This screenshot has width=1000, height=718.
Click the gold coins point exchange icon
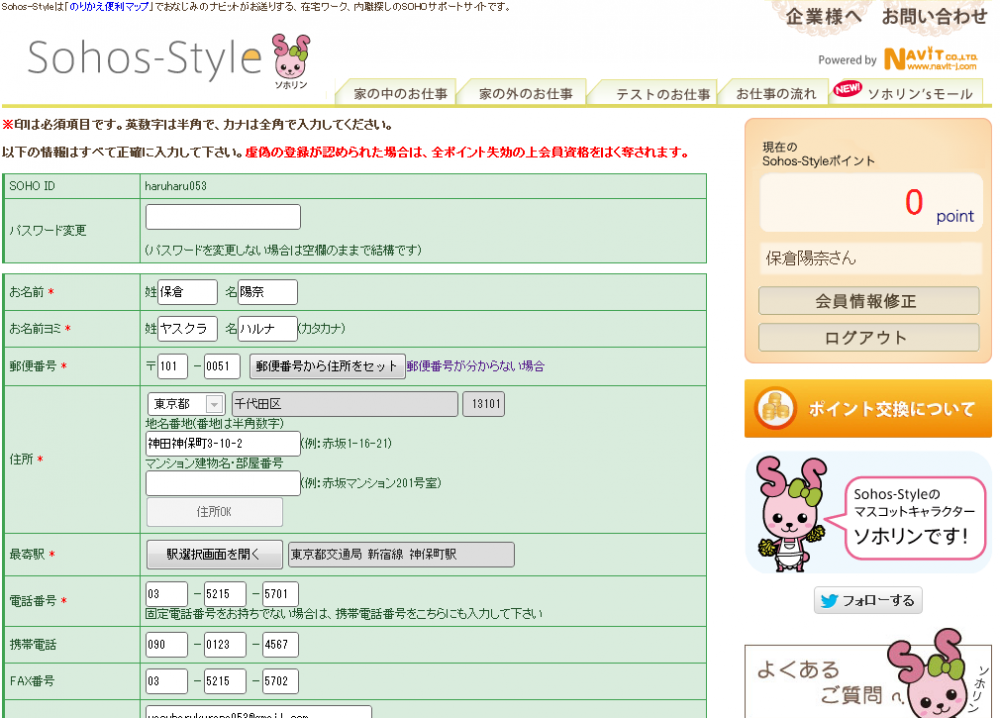coord(775,408)
